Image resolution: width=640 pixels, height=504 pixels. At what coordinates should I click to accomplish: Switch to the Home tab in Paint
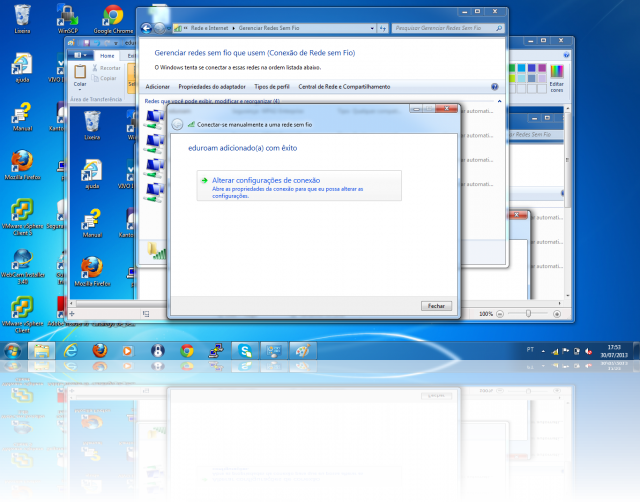107,56
